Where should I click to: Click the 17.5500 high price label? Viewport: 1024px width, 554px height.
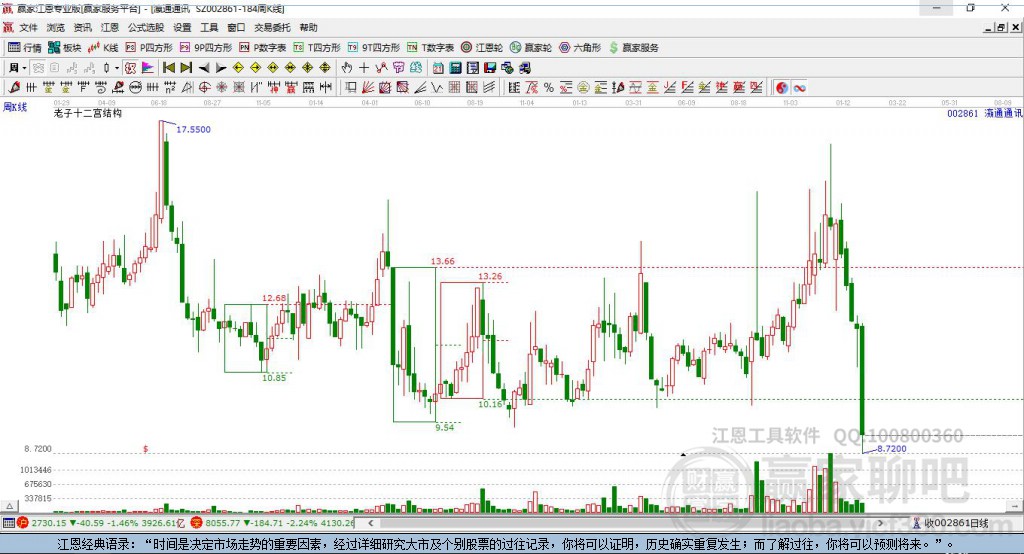click(x=193, y=129)
